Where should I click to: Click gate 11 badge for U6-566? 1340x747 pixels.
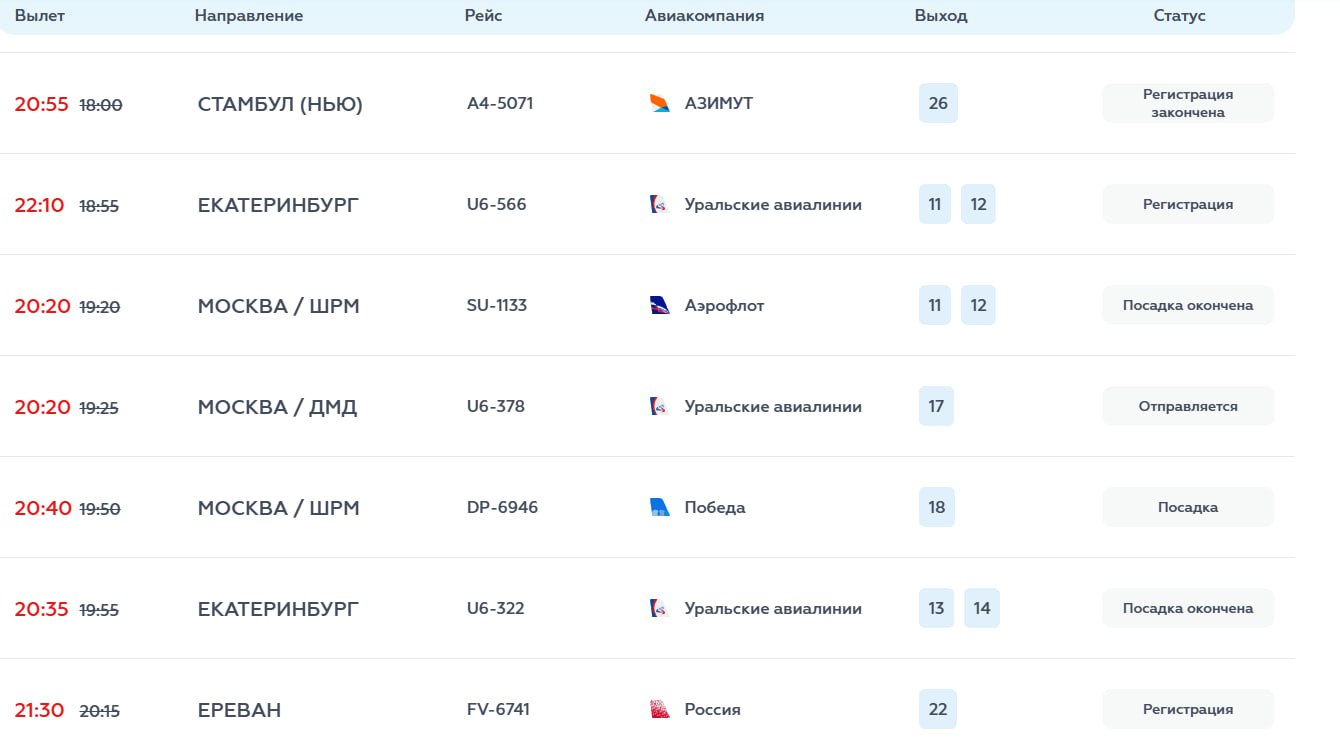(x=935, y=204)
